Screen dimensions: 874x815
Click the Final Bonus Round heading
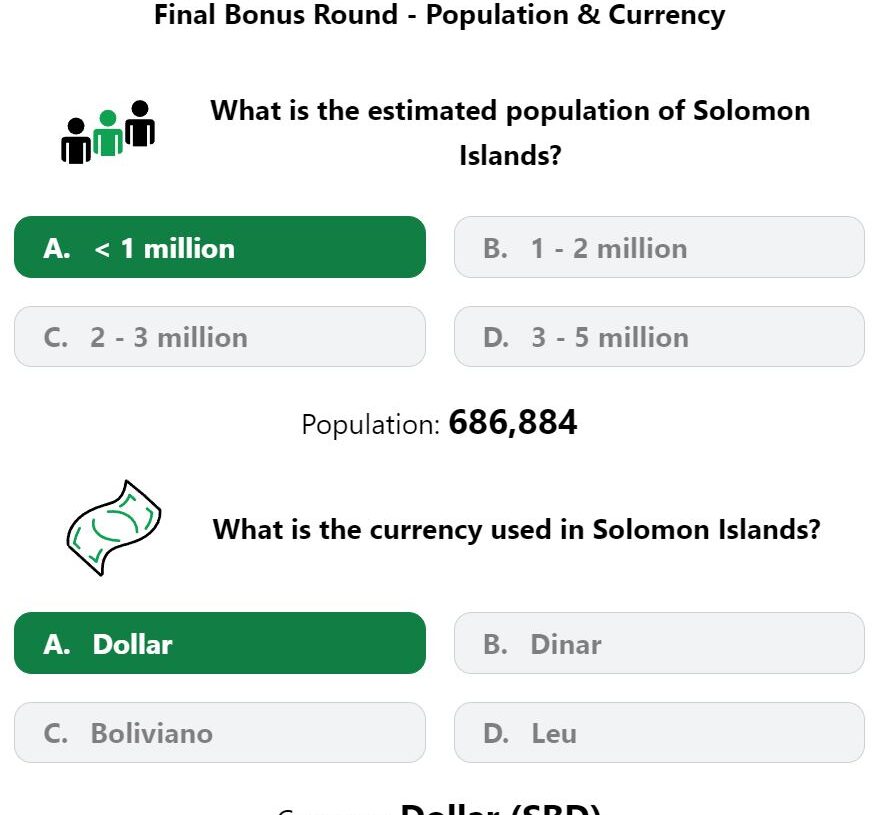[439, 15]
